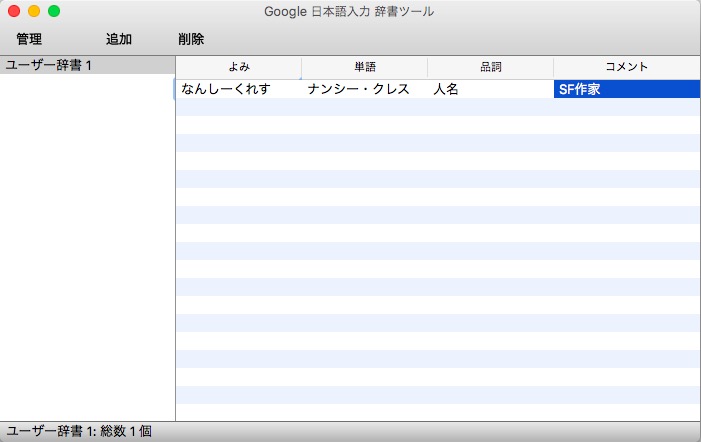
Task: Maximize the window with the green button
Action: [54, 11]
